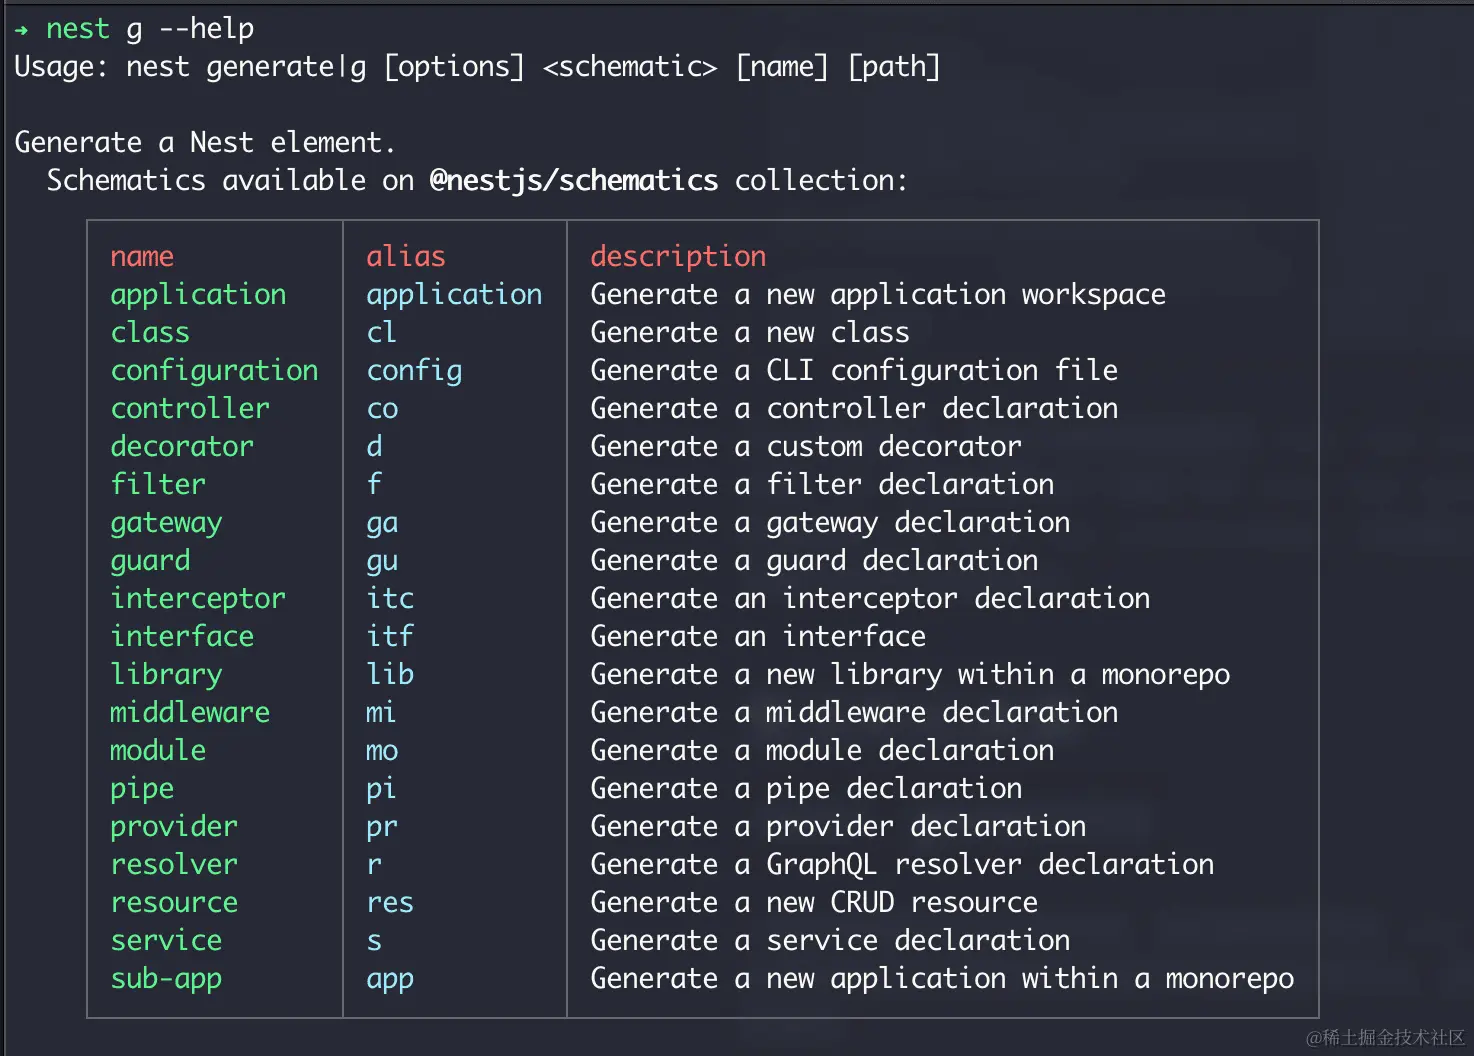1474x1056 pixels.
Task: Select the 'filter' schematic name
Action: point(158,485)
